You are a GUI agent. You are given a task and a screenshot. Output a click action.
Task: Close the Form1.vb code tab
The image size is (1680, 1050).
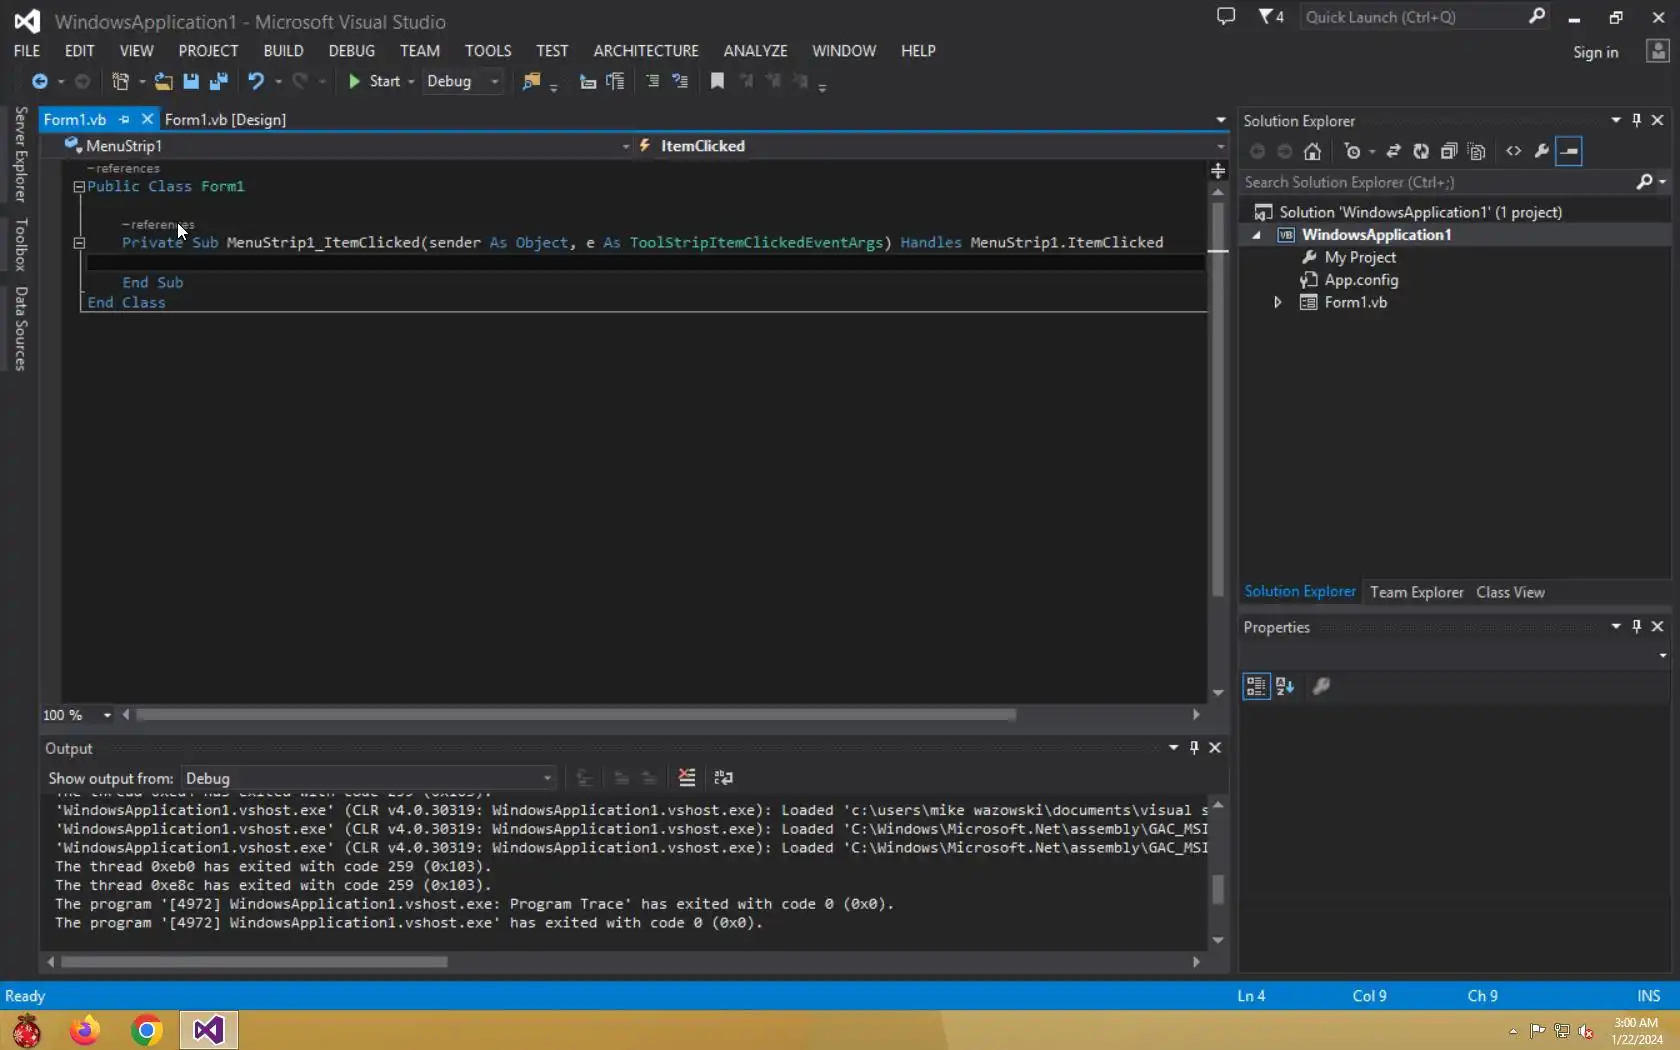147,119
